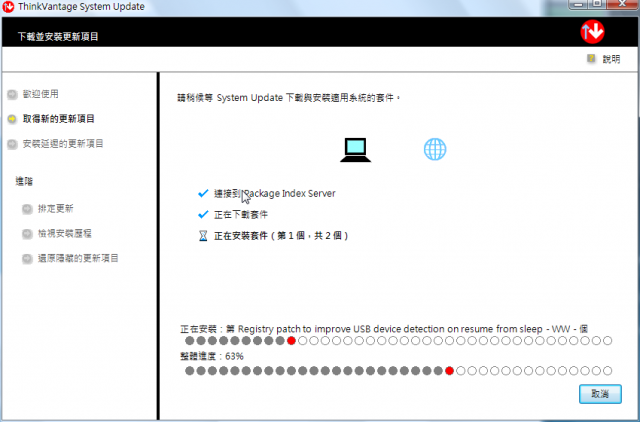Click the package installation progress dots bar

click(x=398, y=340)
